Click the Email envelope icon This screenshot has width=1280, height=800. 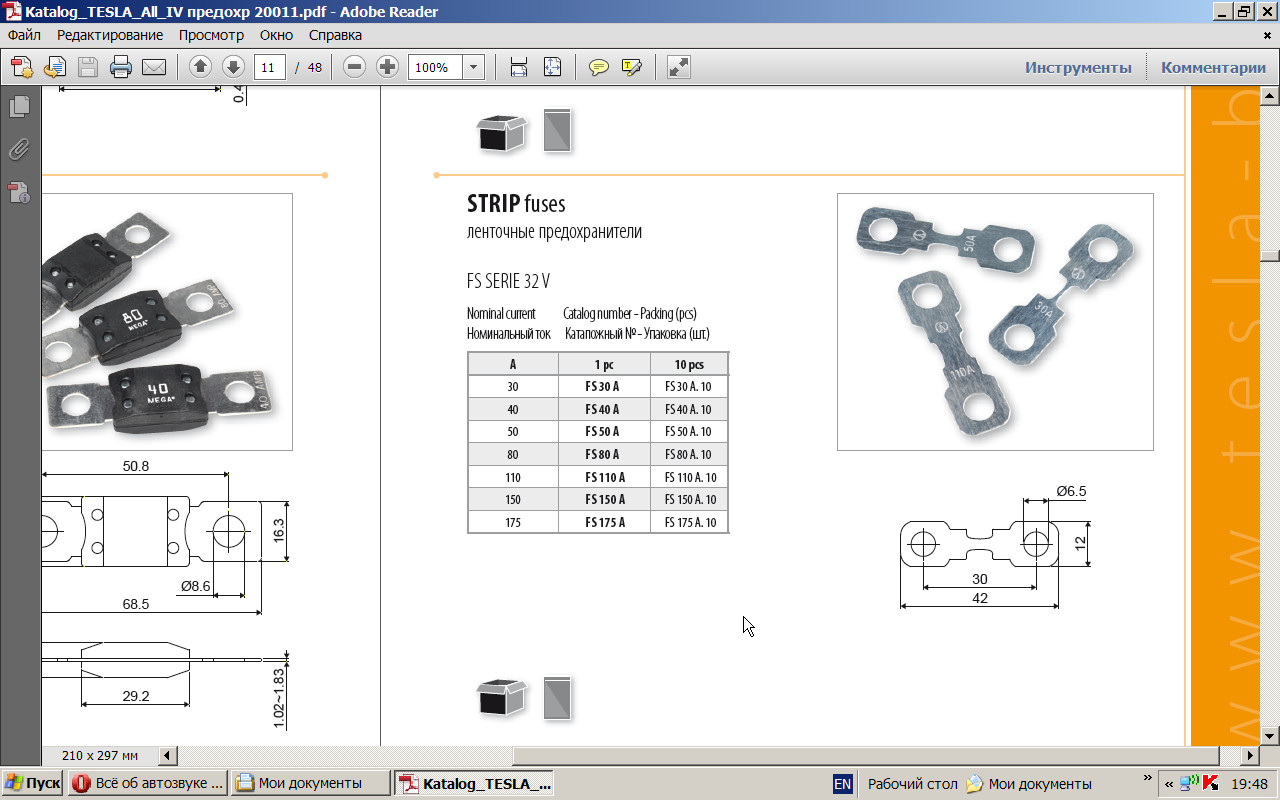pyautogui.click(x=154, y=67)
